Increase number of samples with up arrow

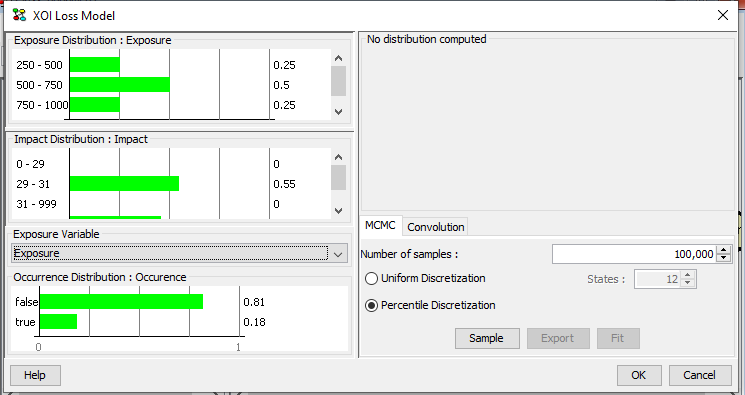(723, 250)
